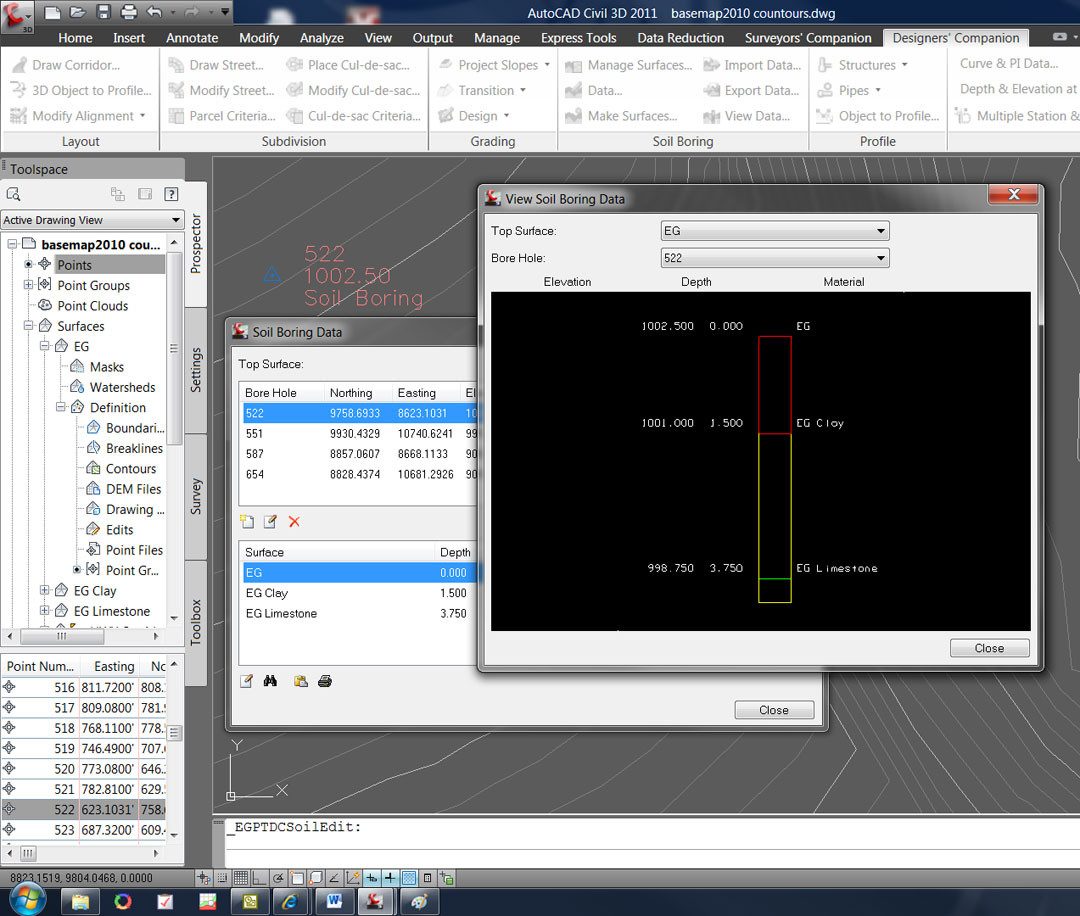The height and width of the screenshot is (916, 1080).
Task: Click the add new bore hole icon
Action: click(x=246, y=522)
